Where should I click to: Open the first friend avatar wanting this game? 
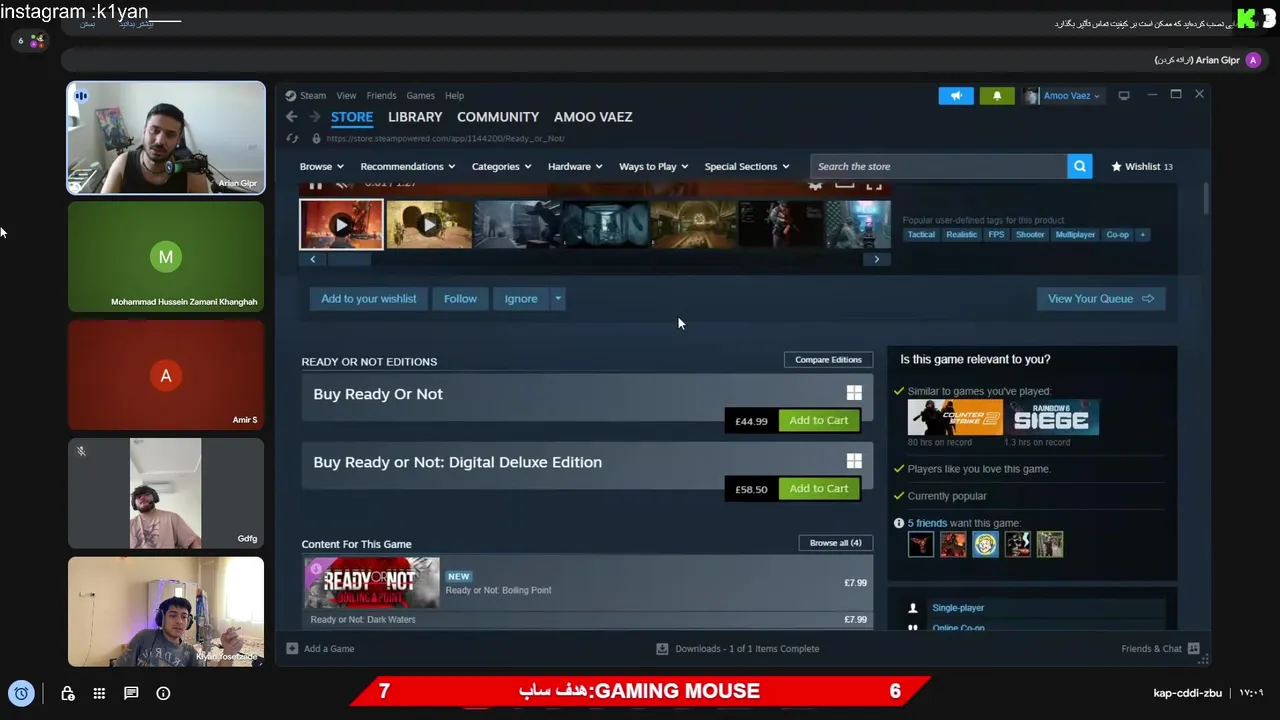click(921, 544)
